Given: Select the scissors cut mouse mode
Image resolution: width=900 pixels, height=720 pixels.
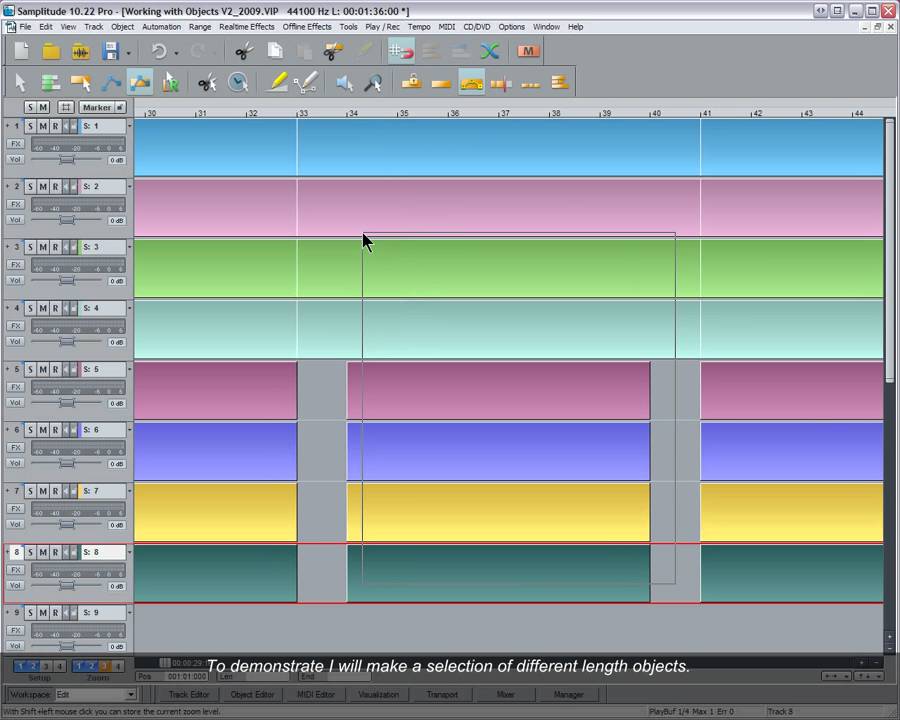Looking at the screenshot, I should (x=207, y=83).
